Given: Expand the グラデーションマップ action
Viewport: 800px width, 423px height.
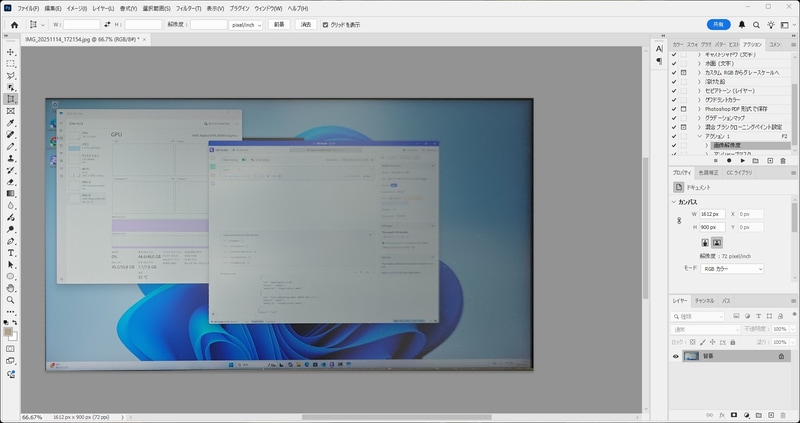Looking at the screenshot, I should coord(699,118).
